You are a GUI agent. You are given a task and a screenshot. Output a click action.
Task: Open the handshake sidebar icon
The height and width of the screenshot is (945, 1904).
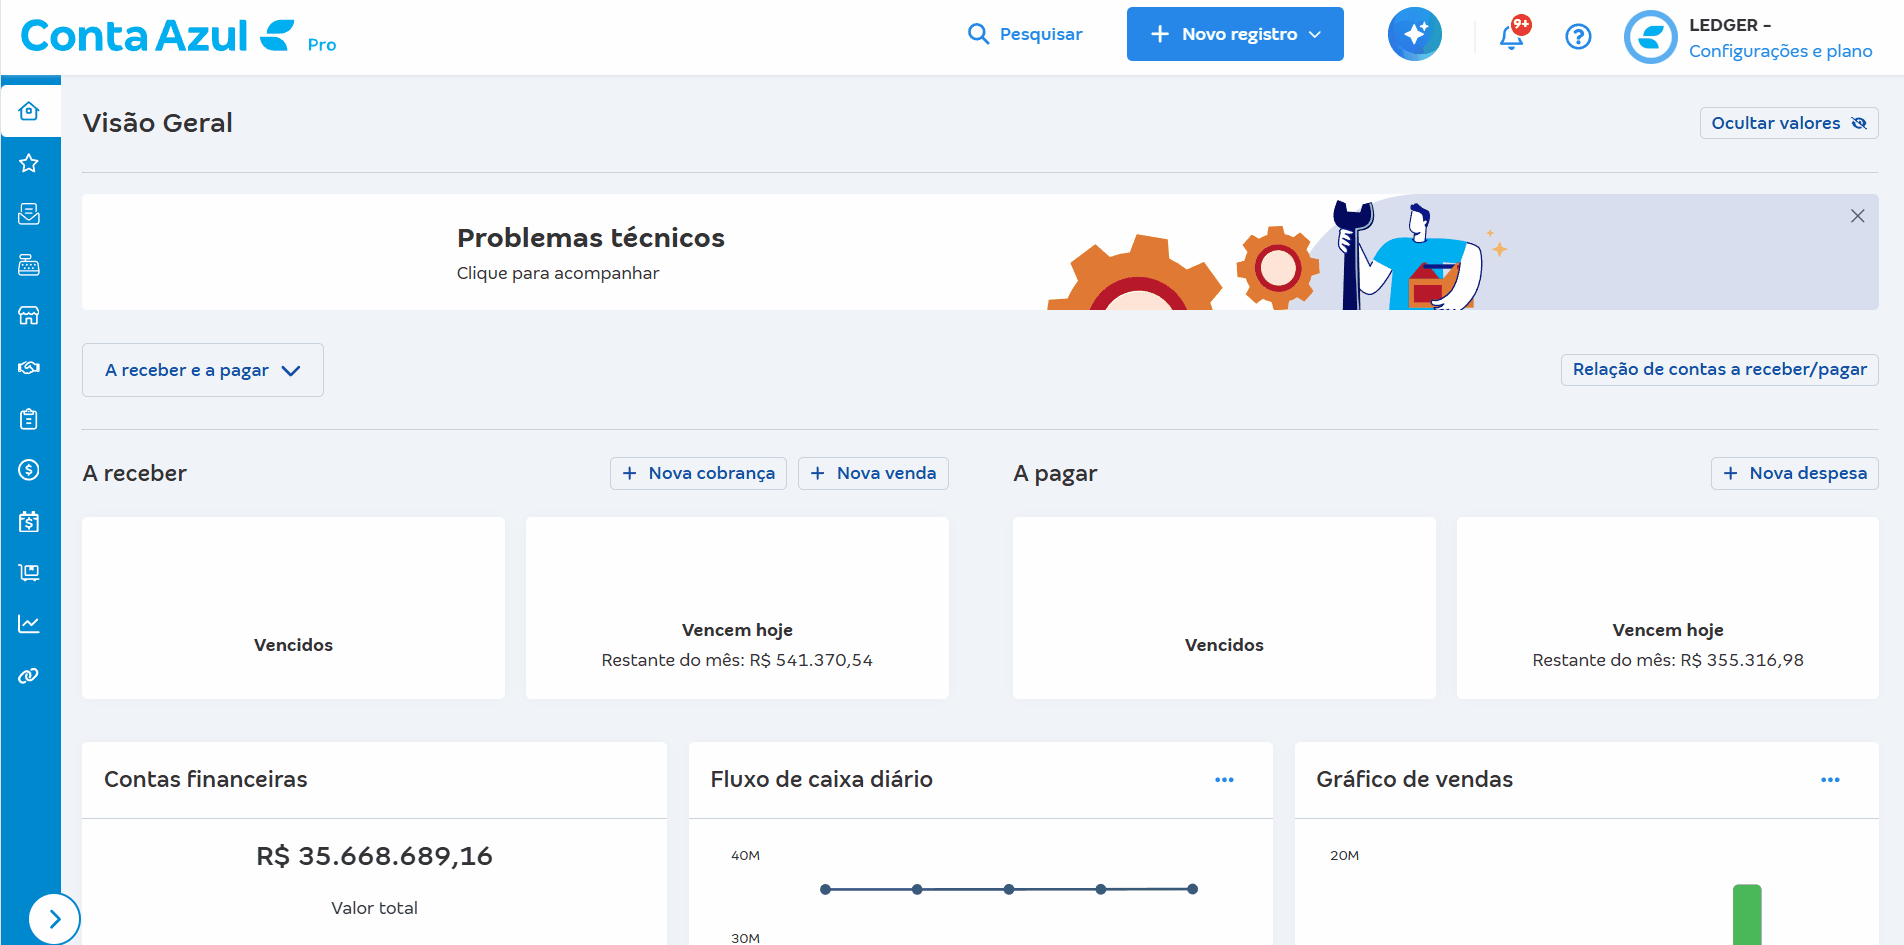(29, 368)
